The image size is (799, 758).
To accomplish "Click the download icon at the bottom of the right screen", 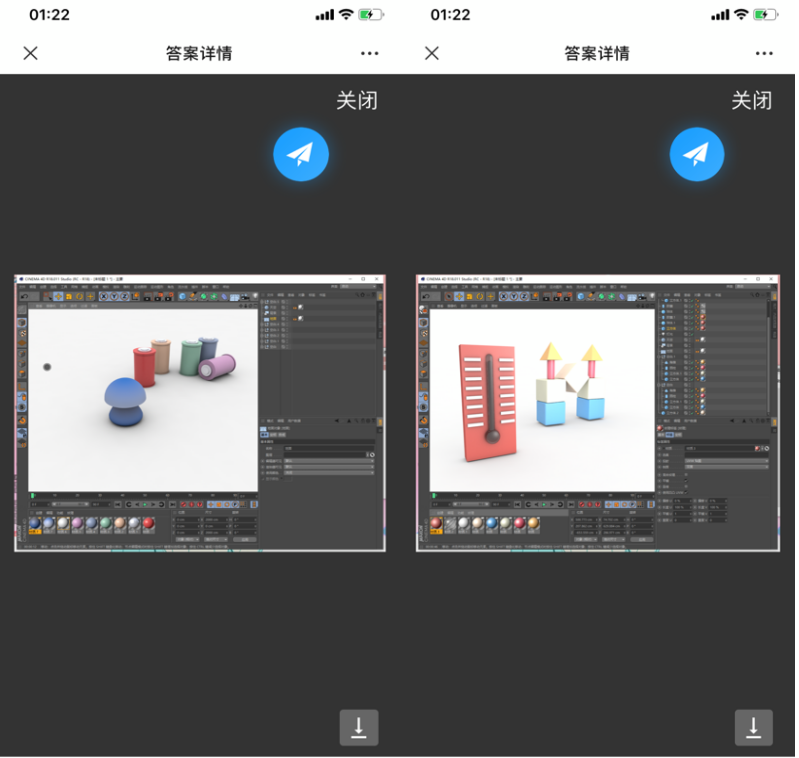I will click(x=754, y=727).
